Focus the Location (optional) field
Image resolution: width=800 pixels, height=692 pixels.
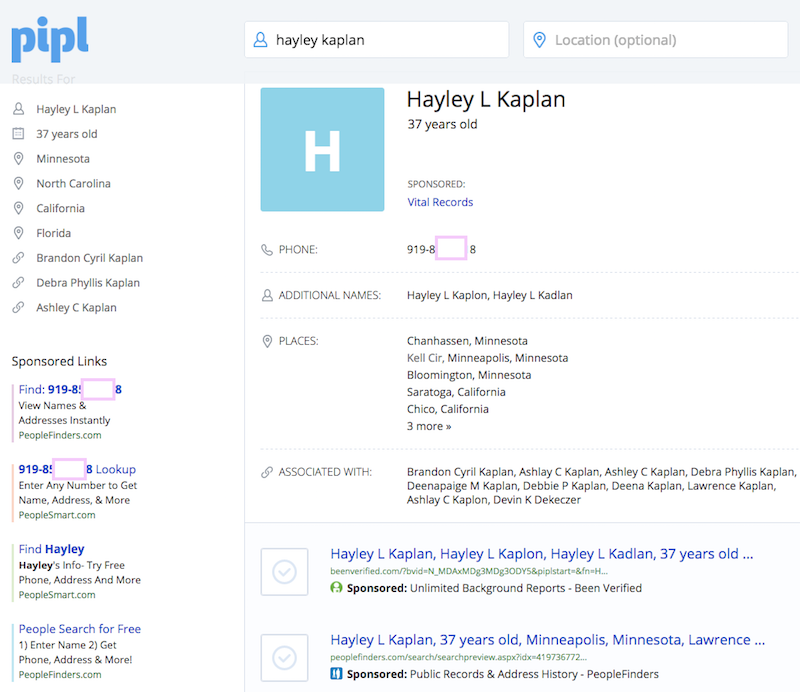[656, 40]
